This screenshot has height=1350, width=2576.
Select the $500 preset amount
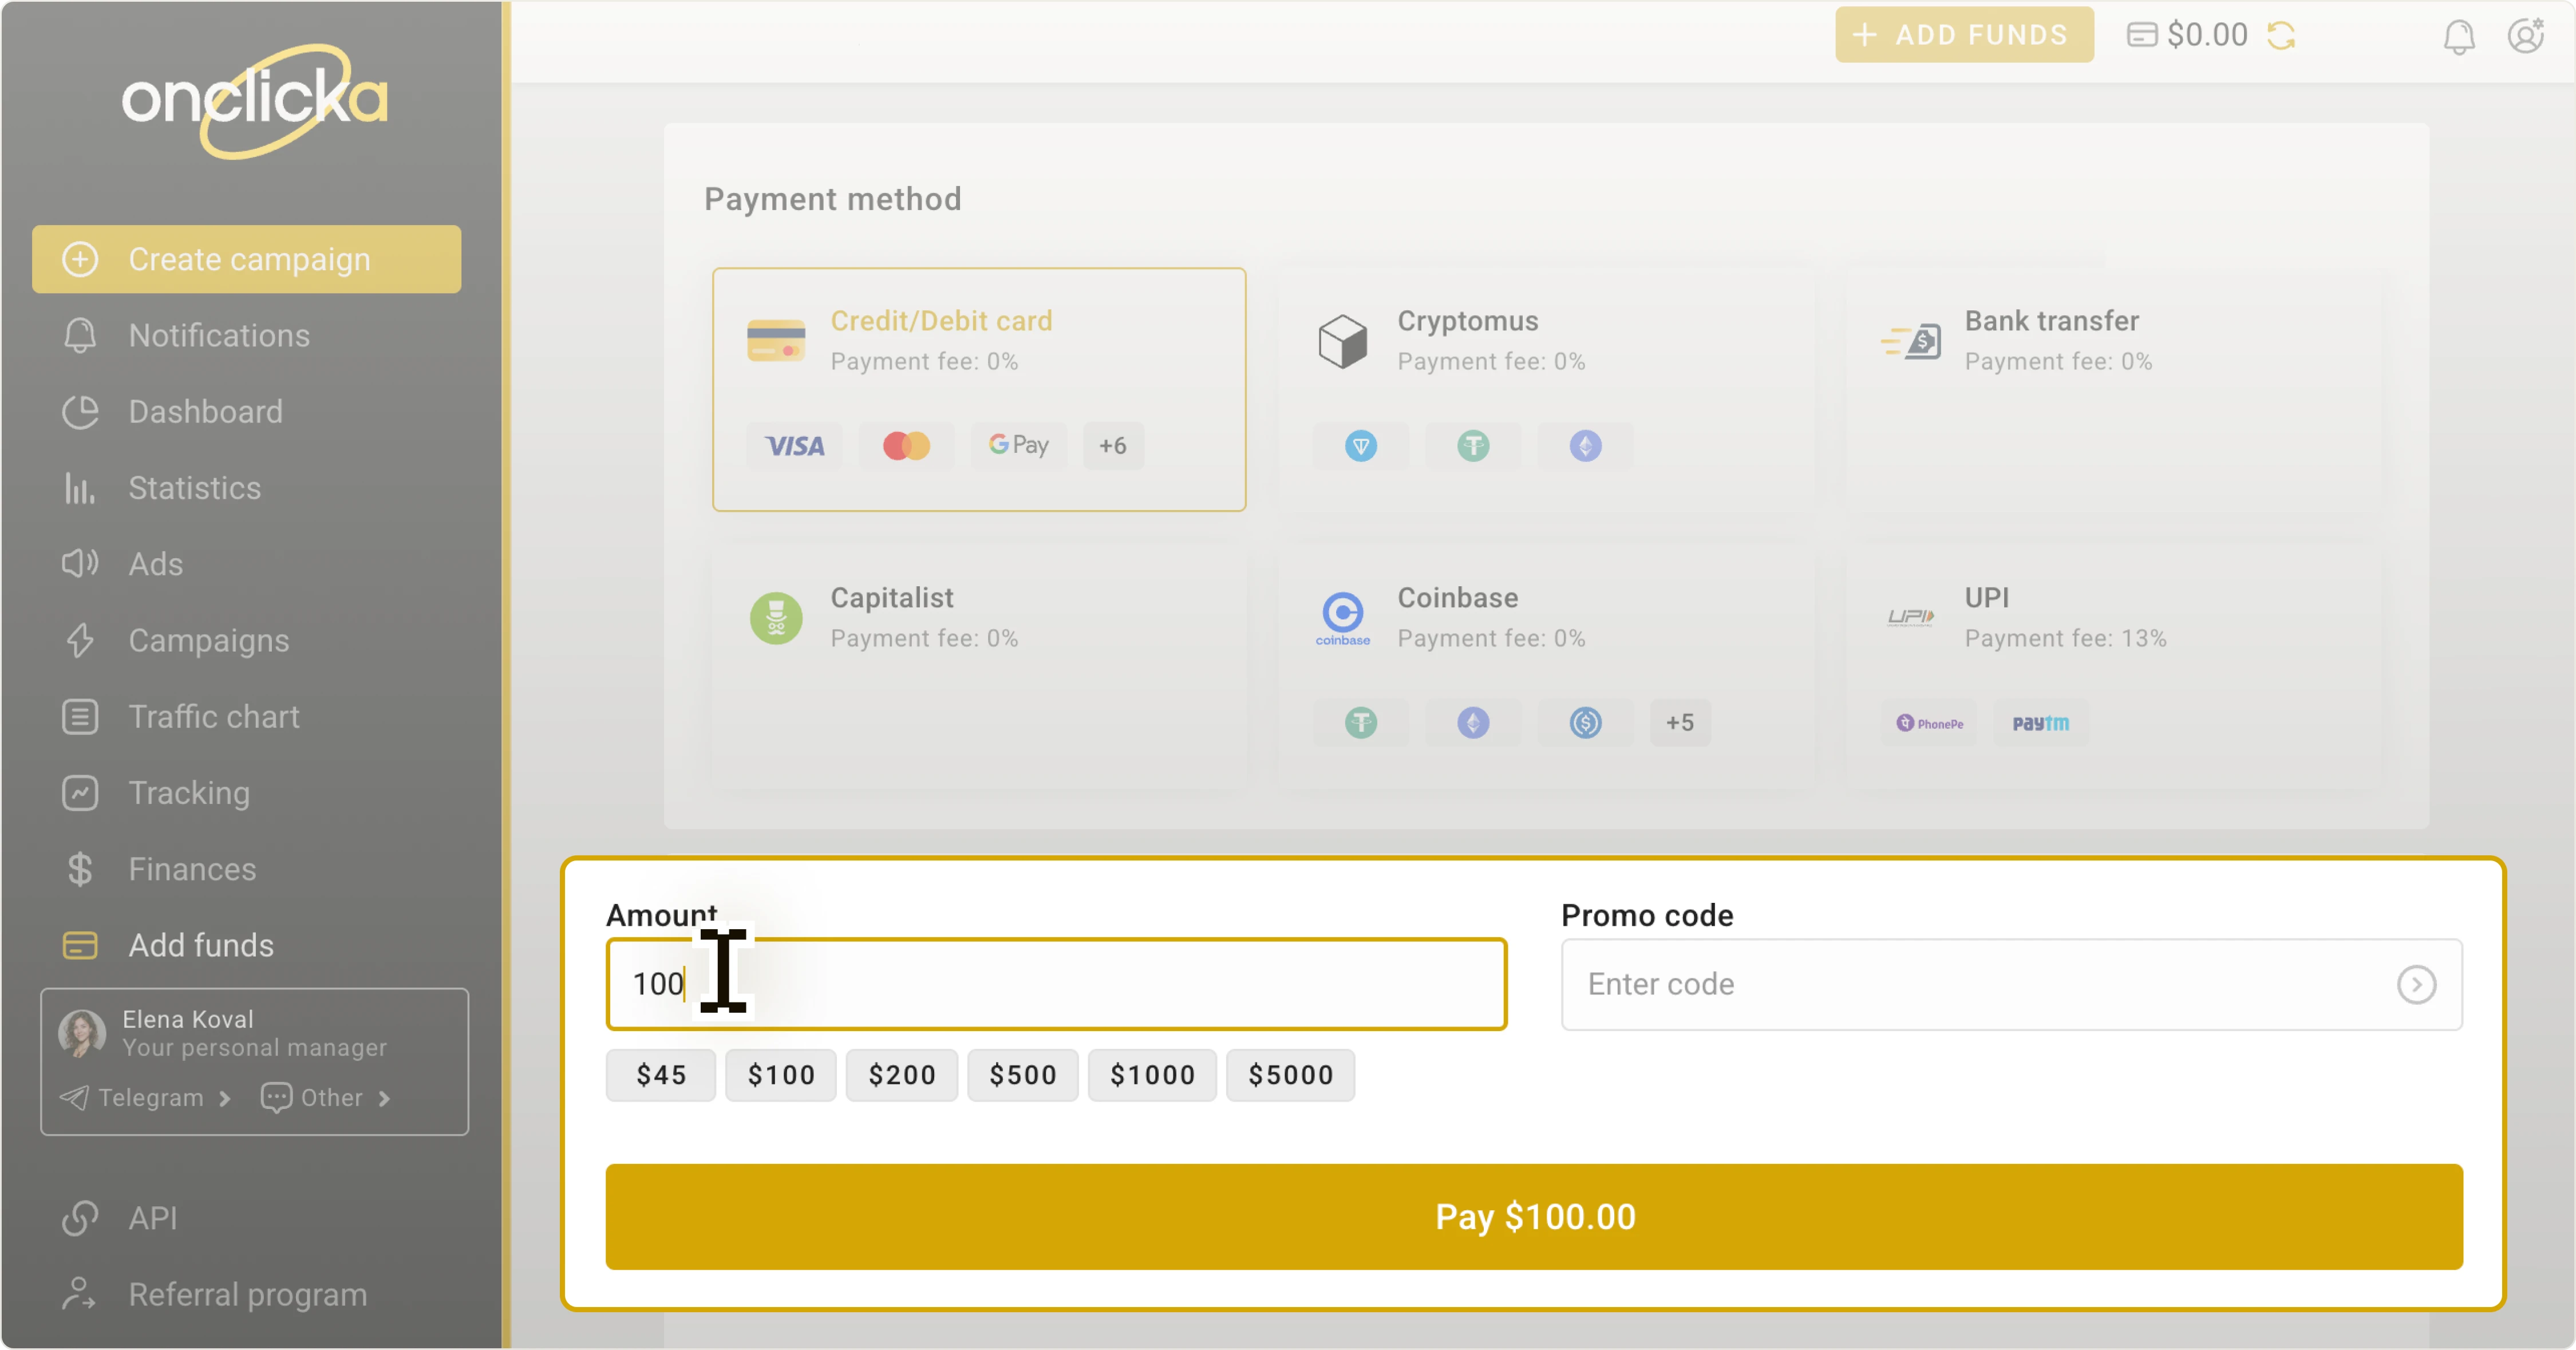1022,1075
